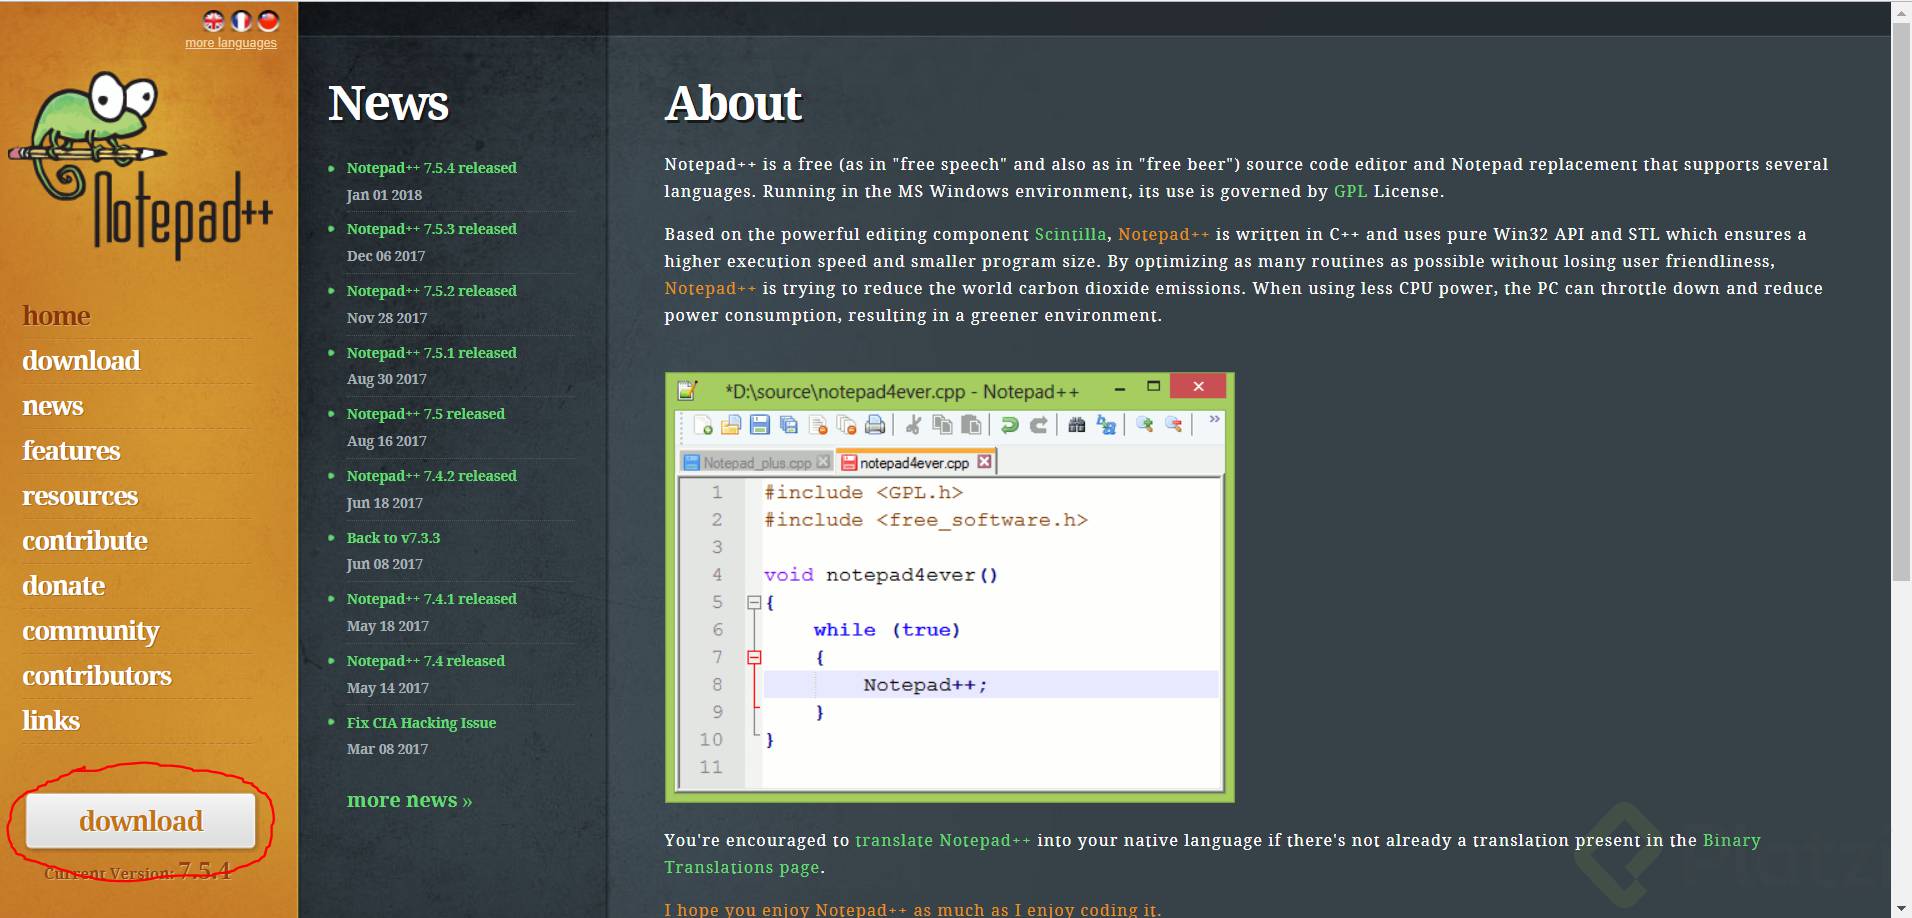
Task: Click Copy icon in screenshot toolbar
Action: click(x=942, y=425)
